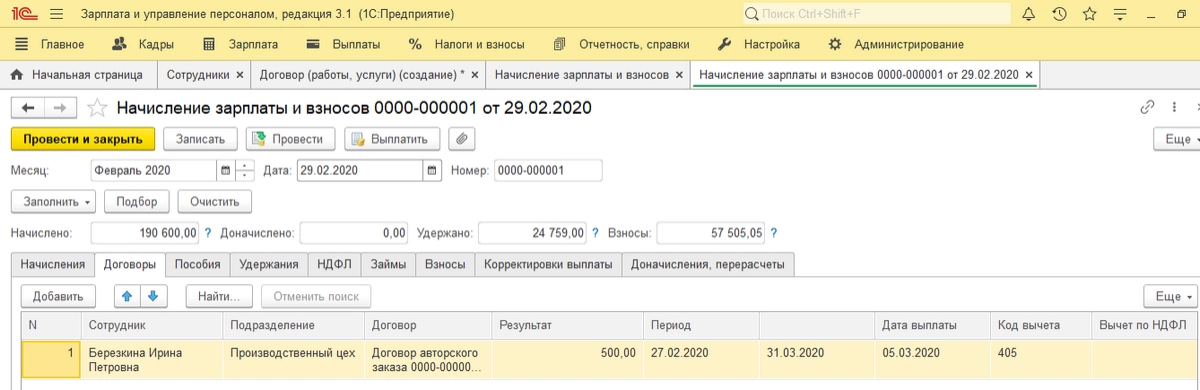Select Березкина Ирина Петровна cell
1200x390 pixels.
[152, 360]
